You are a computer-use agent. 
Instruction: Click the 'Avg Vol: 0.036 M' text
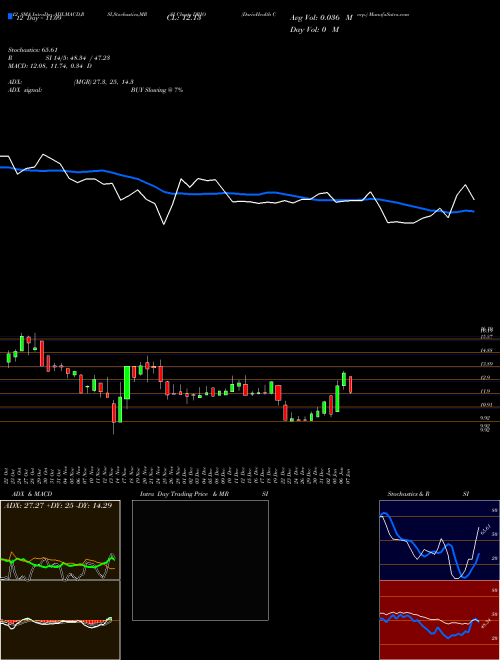click(x=321, y=18)
